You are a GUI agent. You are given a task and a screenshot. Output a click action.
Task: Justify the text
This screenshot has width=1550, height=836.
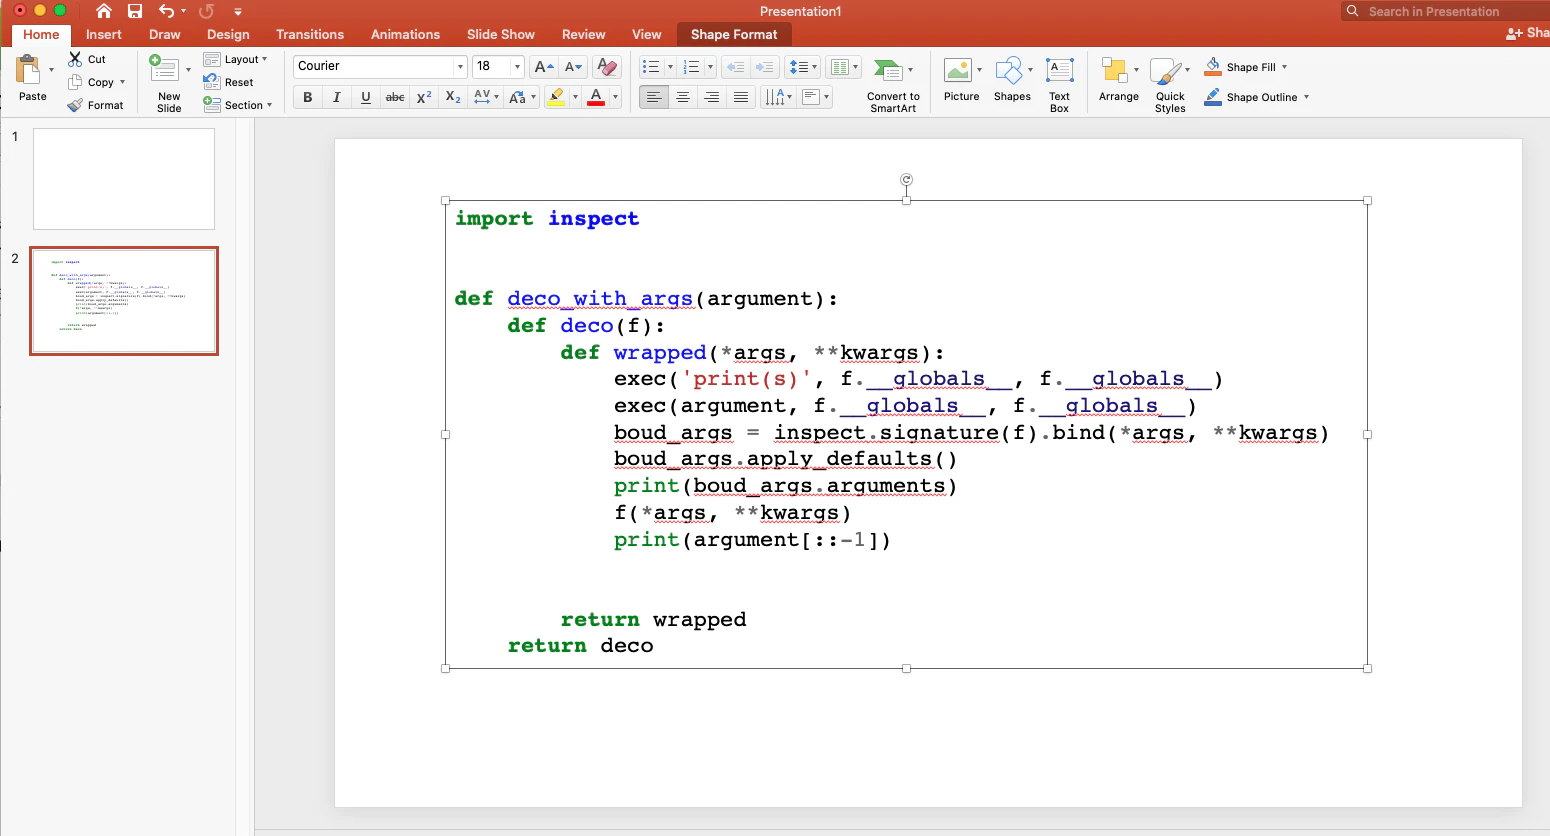[x=741, y=97]
